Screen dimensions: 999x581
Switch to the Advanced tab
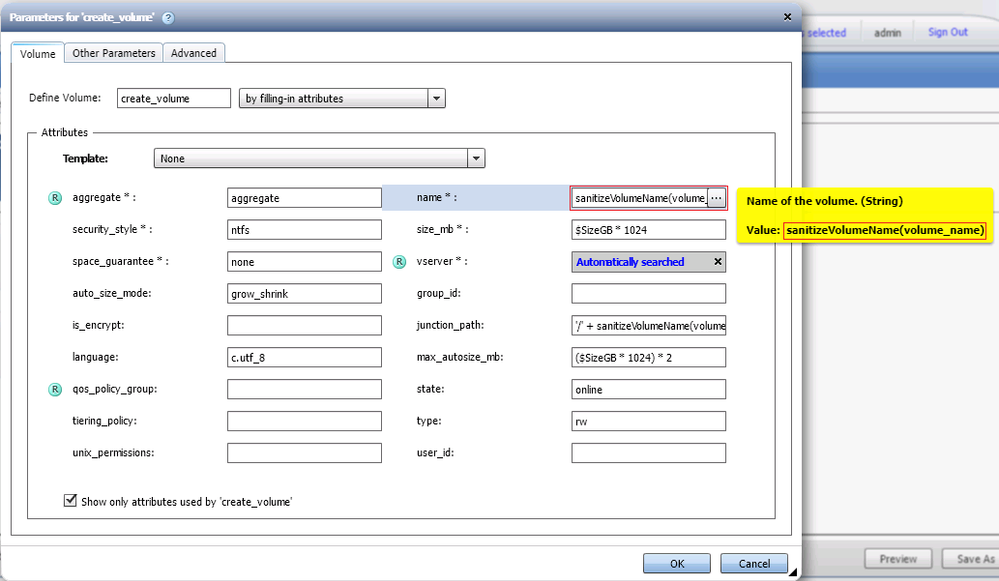194,53
